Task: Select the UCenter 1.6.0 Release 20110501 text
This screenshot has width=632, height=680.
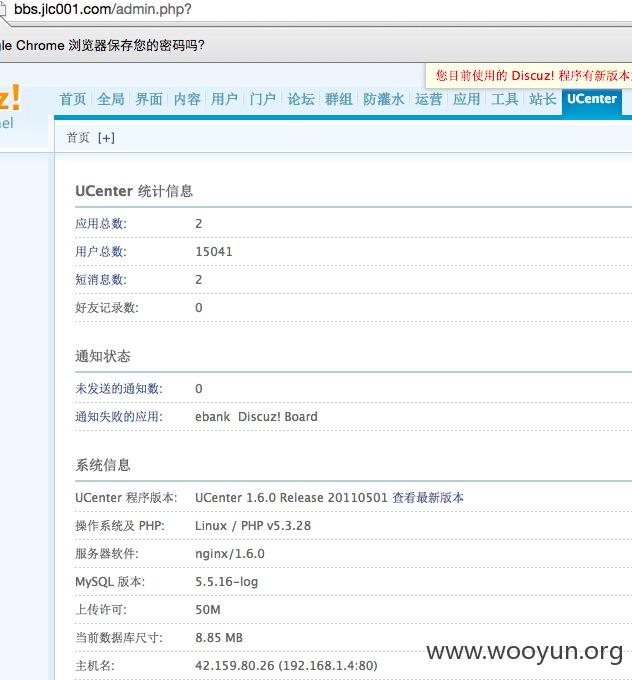Action: [x=291, y=497]
